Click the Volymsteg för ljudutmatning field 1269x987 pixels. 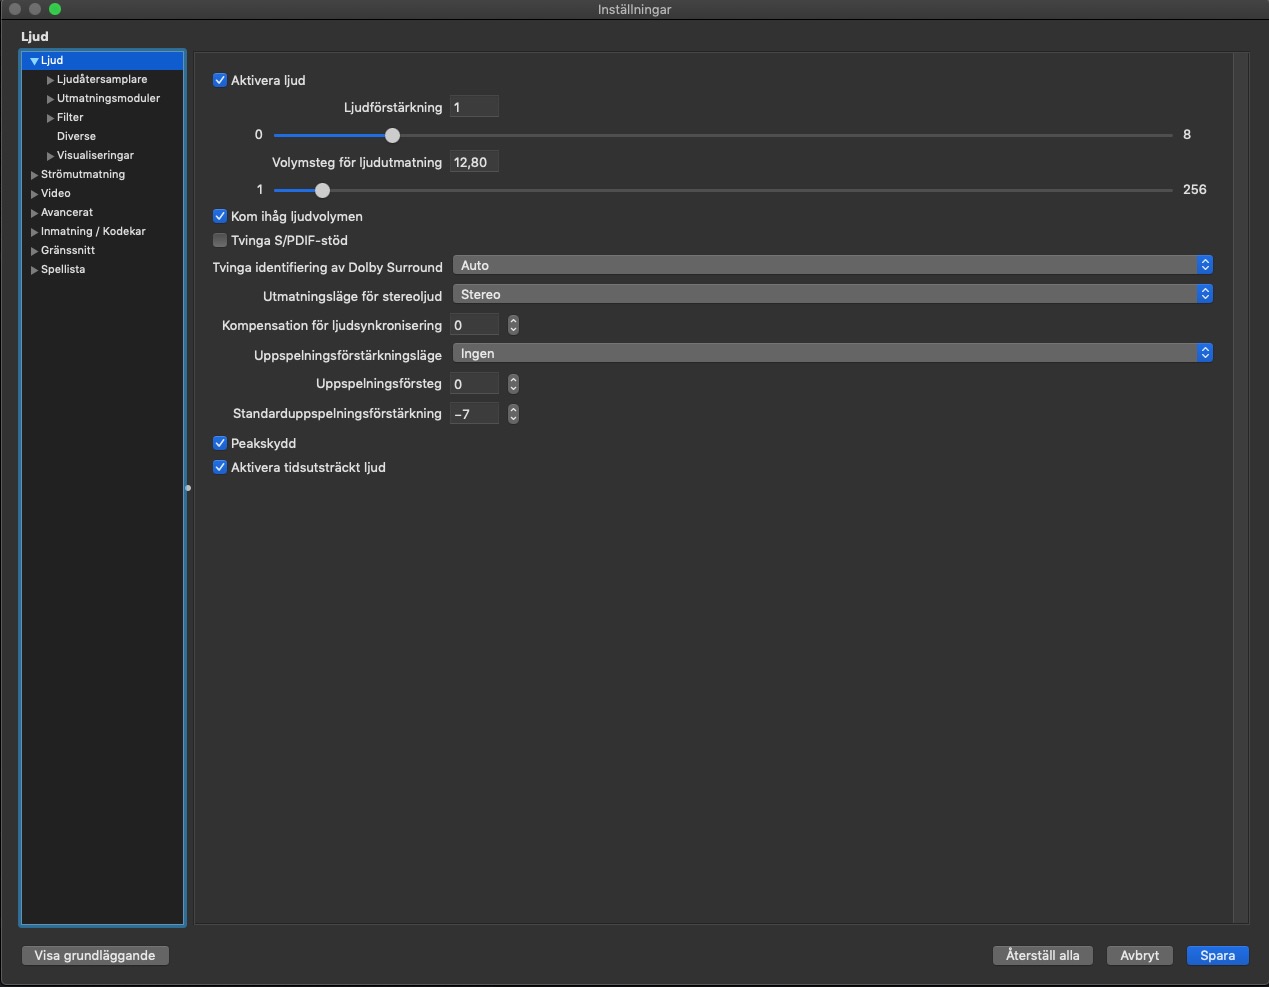tap(474, 162)
